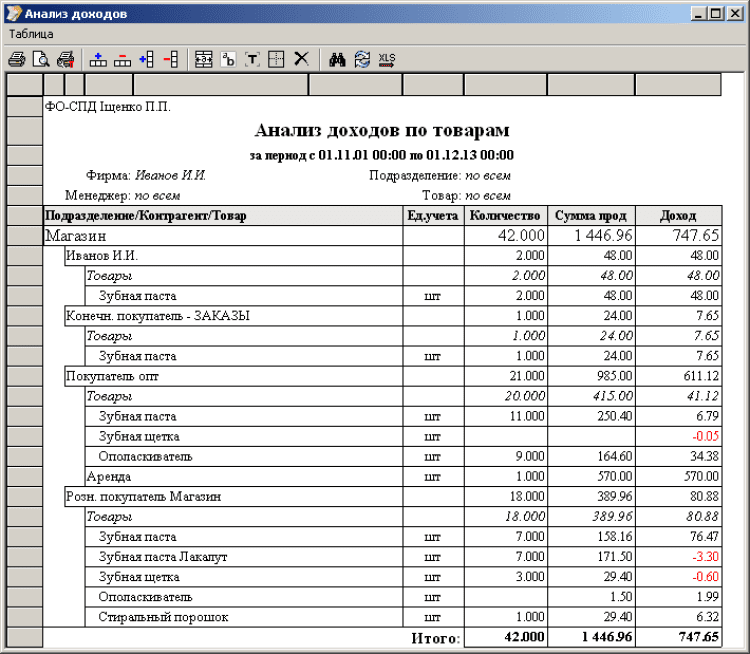Click the cell borders grid icon
Image resolution: width=750 pixels, height=654 pixels.
pos(276,60)
